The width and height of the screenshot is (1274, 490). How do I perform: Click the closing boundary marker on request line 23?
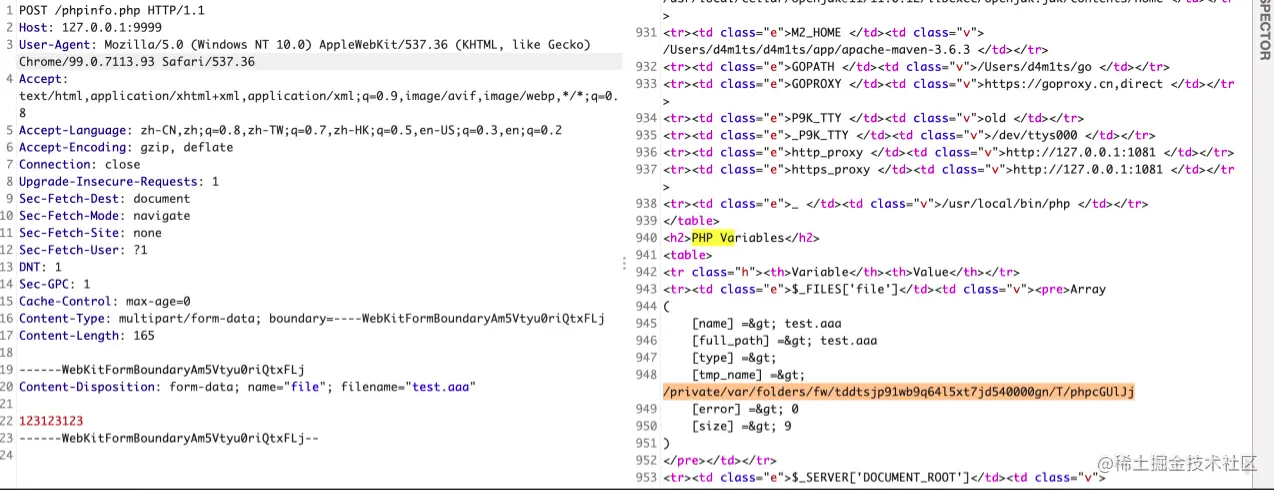click(x=168, y=438)
